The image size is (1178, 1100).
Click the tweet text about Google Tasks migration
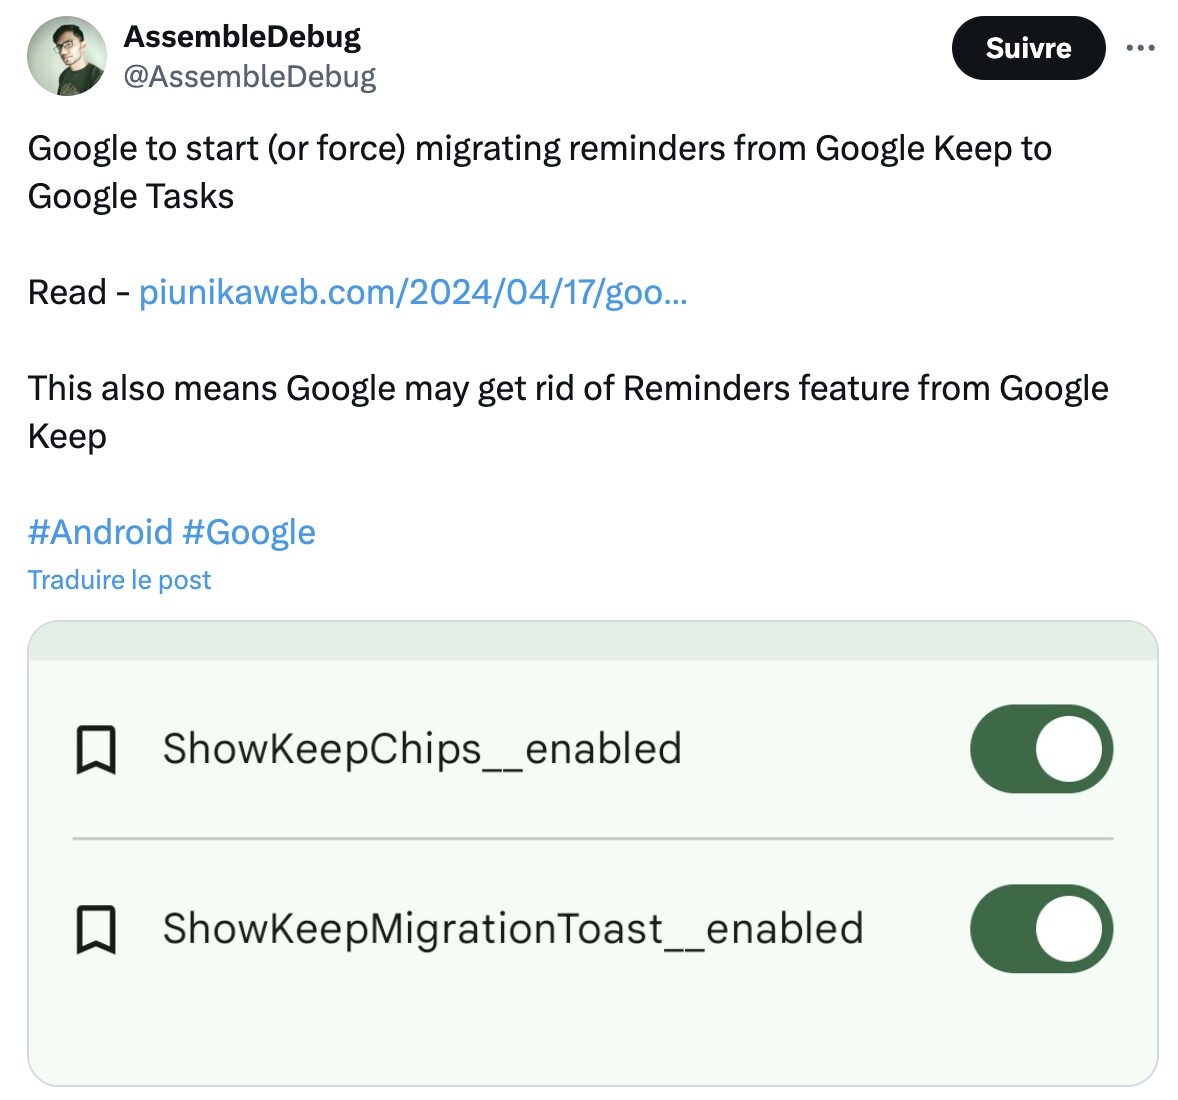coord(539,172)
